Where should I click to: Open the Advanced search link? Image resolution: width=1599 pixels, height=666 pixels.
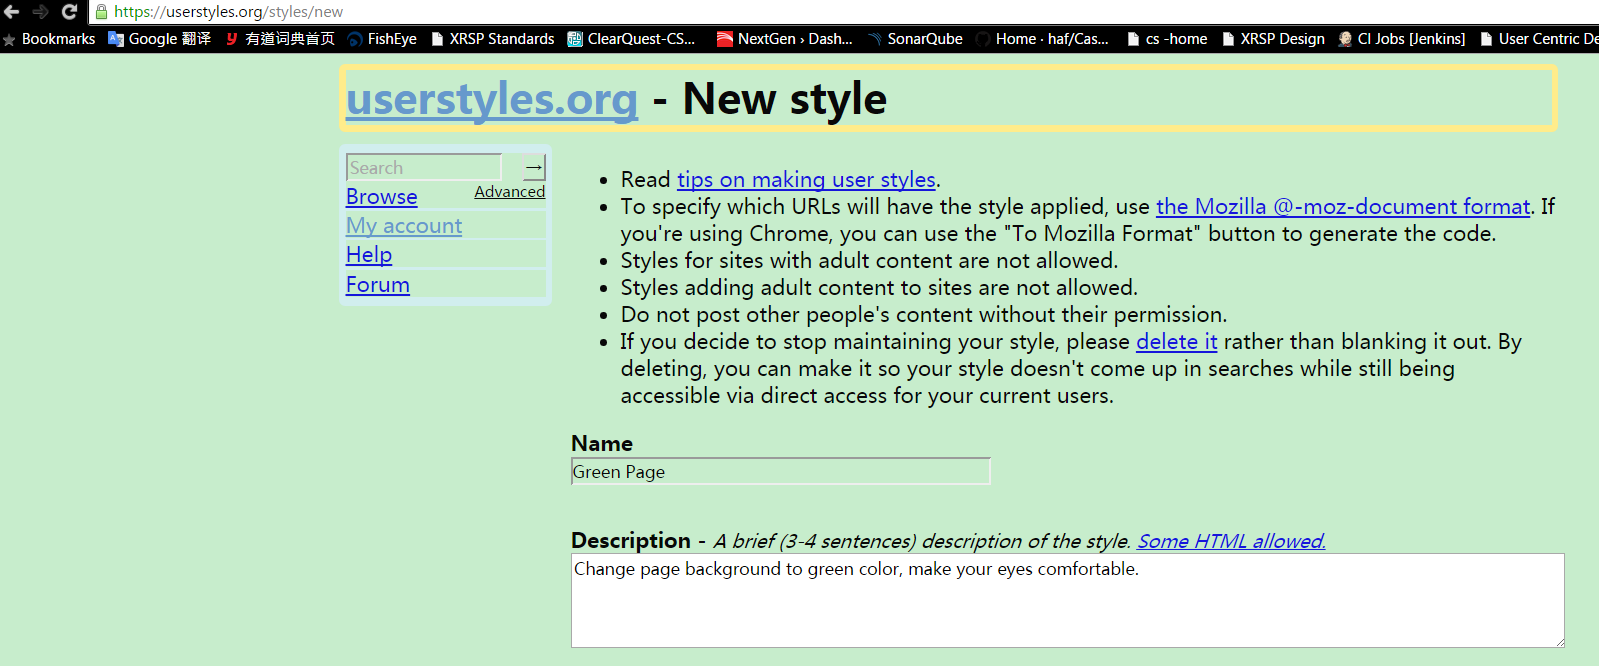(x=510, y=191)
